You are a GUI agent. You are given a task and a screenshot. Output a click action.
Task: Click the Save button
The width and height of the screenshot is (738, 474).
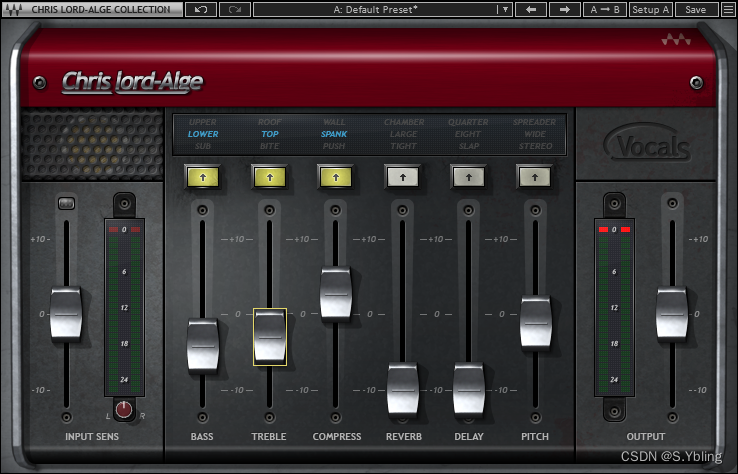tap(696, 9)
